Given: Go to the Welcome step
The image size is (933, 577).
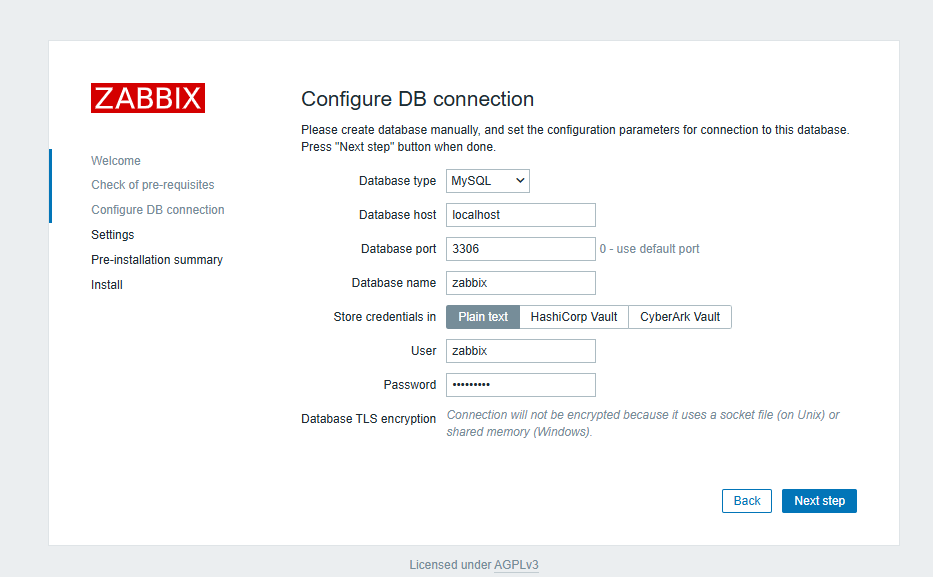Looking at the screenshot, I should pyautogui.click(x=116, y=161).
